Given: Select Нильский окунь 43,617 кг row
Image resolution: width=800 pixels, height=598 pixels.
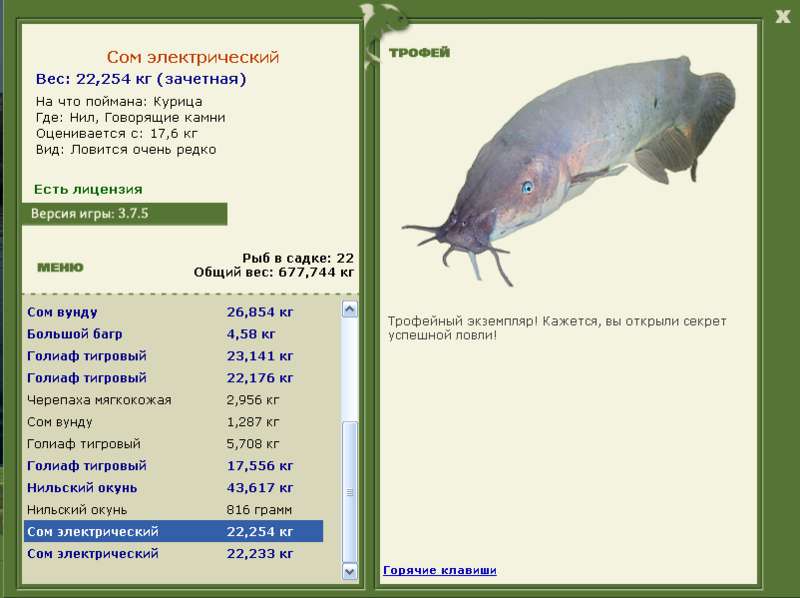Looking at the screenshot, I should [173, 487].
